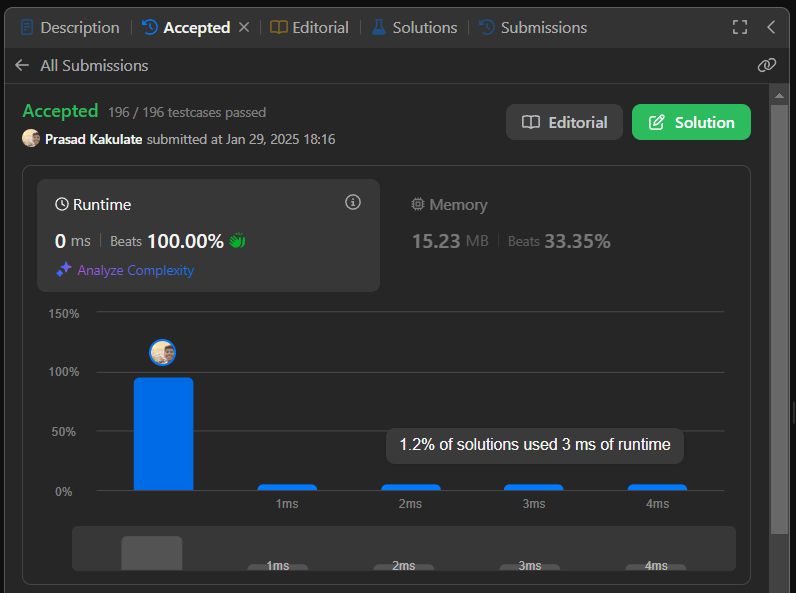The height and width of the screenshot is (593, 796).
Task: Click the green Solution button
Action: pyautogui.click(x=691, y=122)
